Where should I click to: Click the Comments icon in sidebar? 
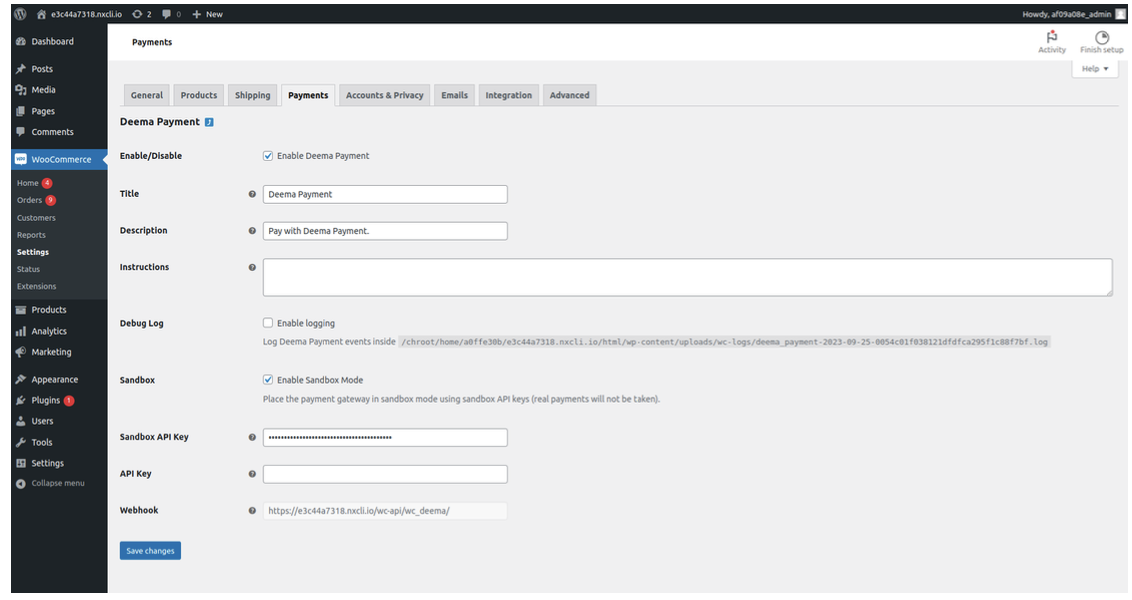point(21,131)
